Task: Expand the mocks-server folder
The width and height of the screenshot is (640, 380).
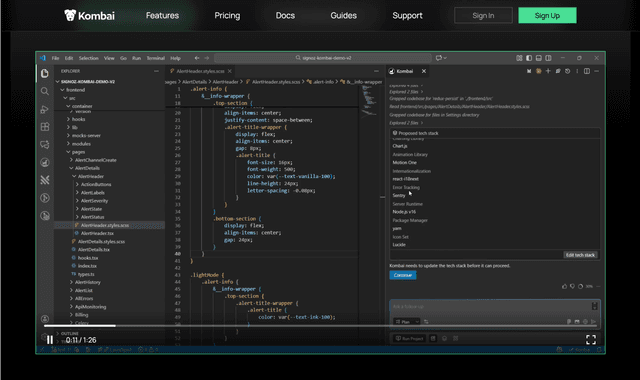Action: pos(83,136)
